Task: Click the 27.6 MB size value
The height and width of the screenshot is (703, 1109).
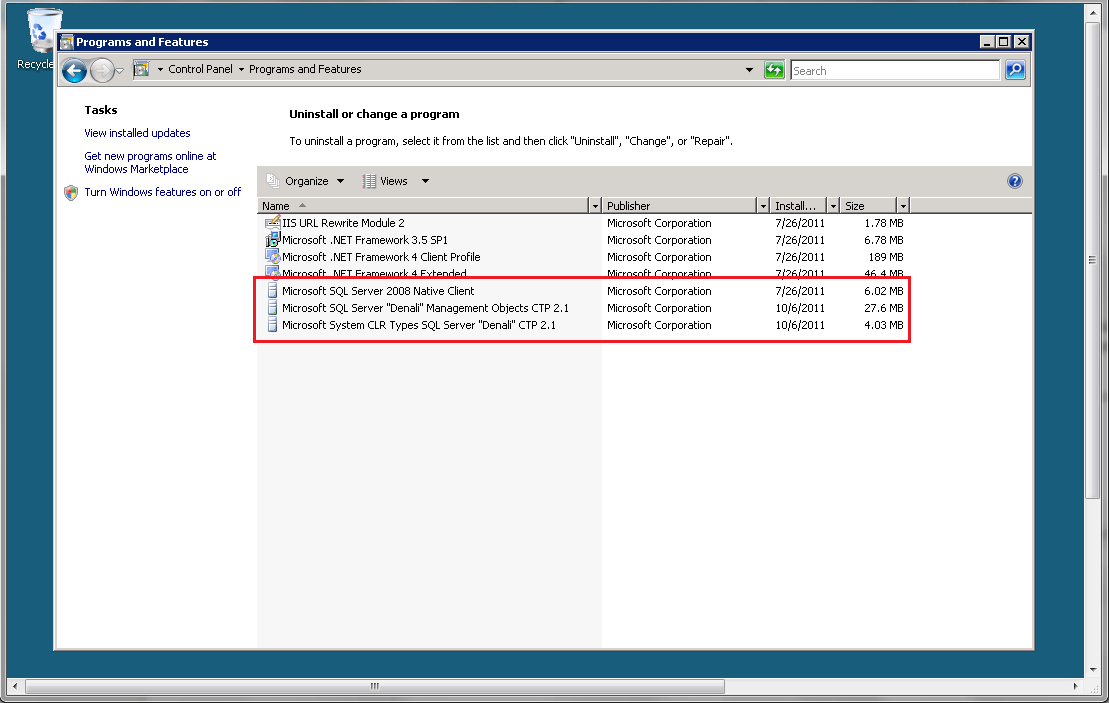Action: pos(883,308)
